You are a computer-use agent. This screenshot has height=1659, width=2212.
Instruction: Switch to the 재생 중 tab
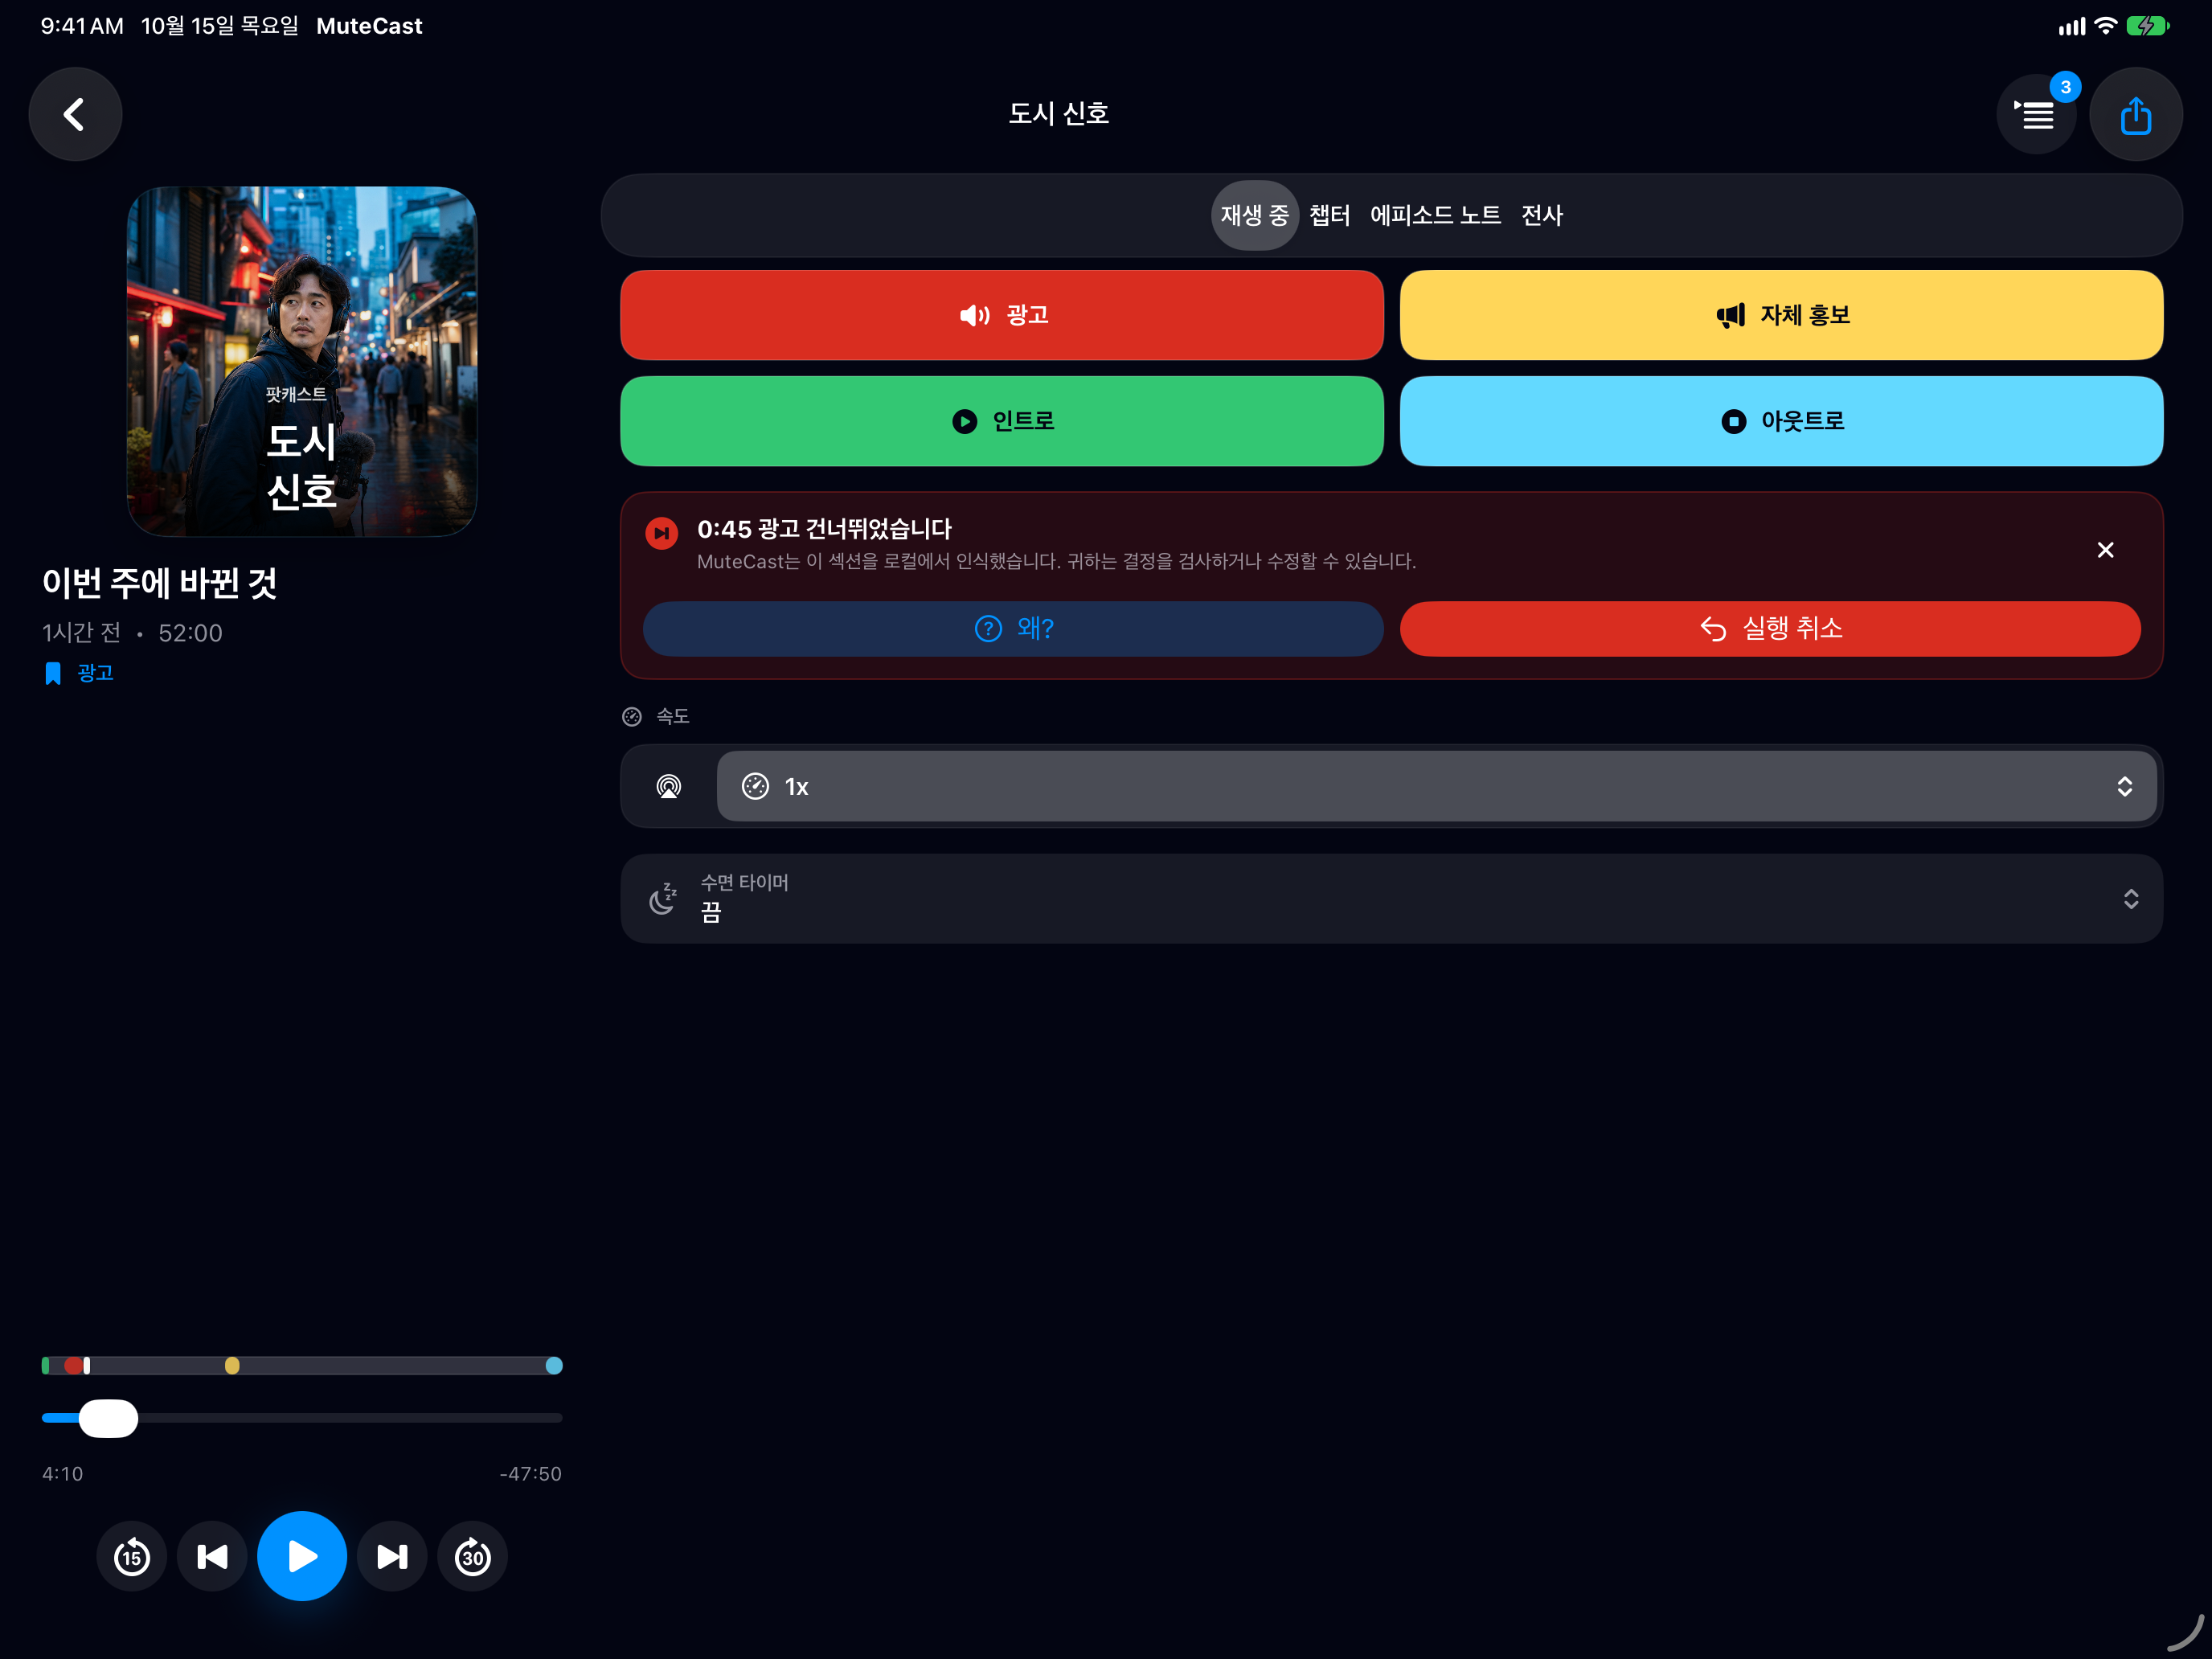(x=1254, y=215)
